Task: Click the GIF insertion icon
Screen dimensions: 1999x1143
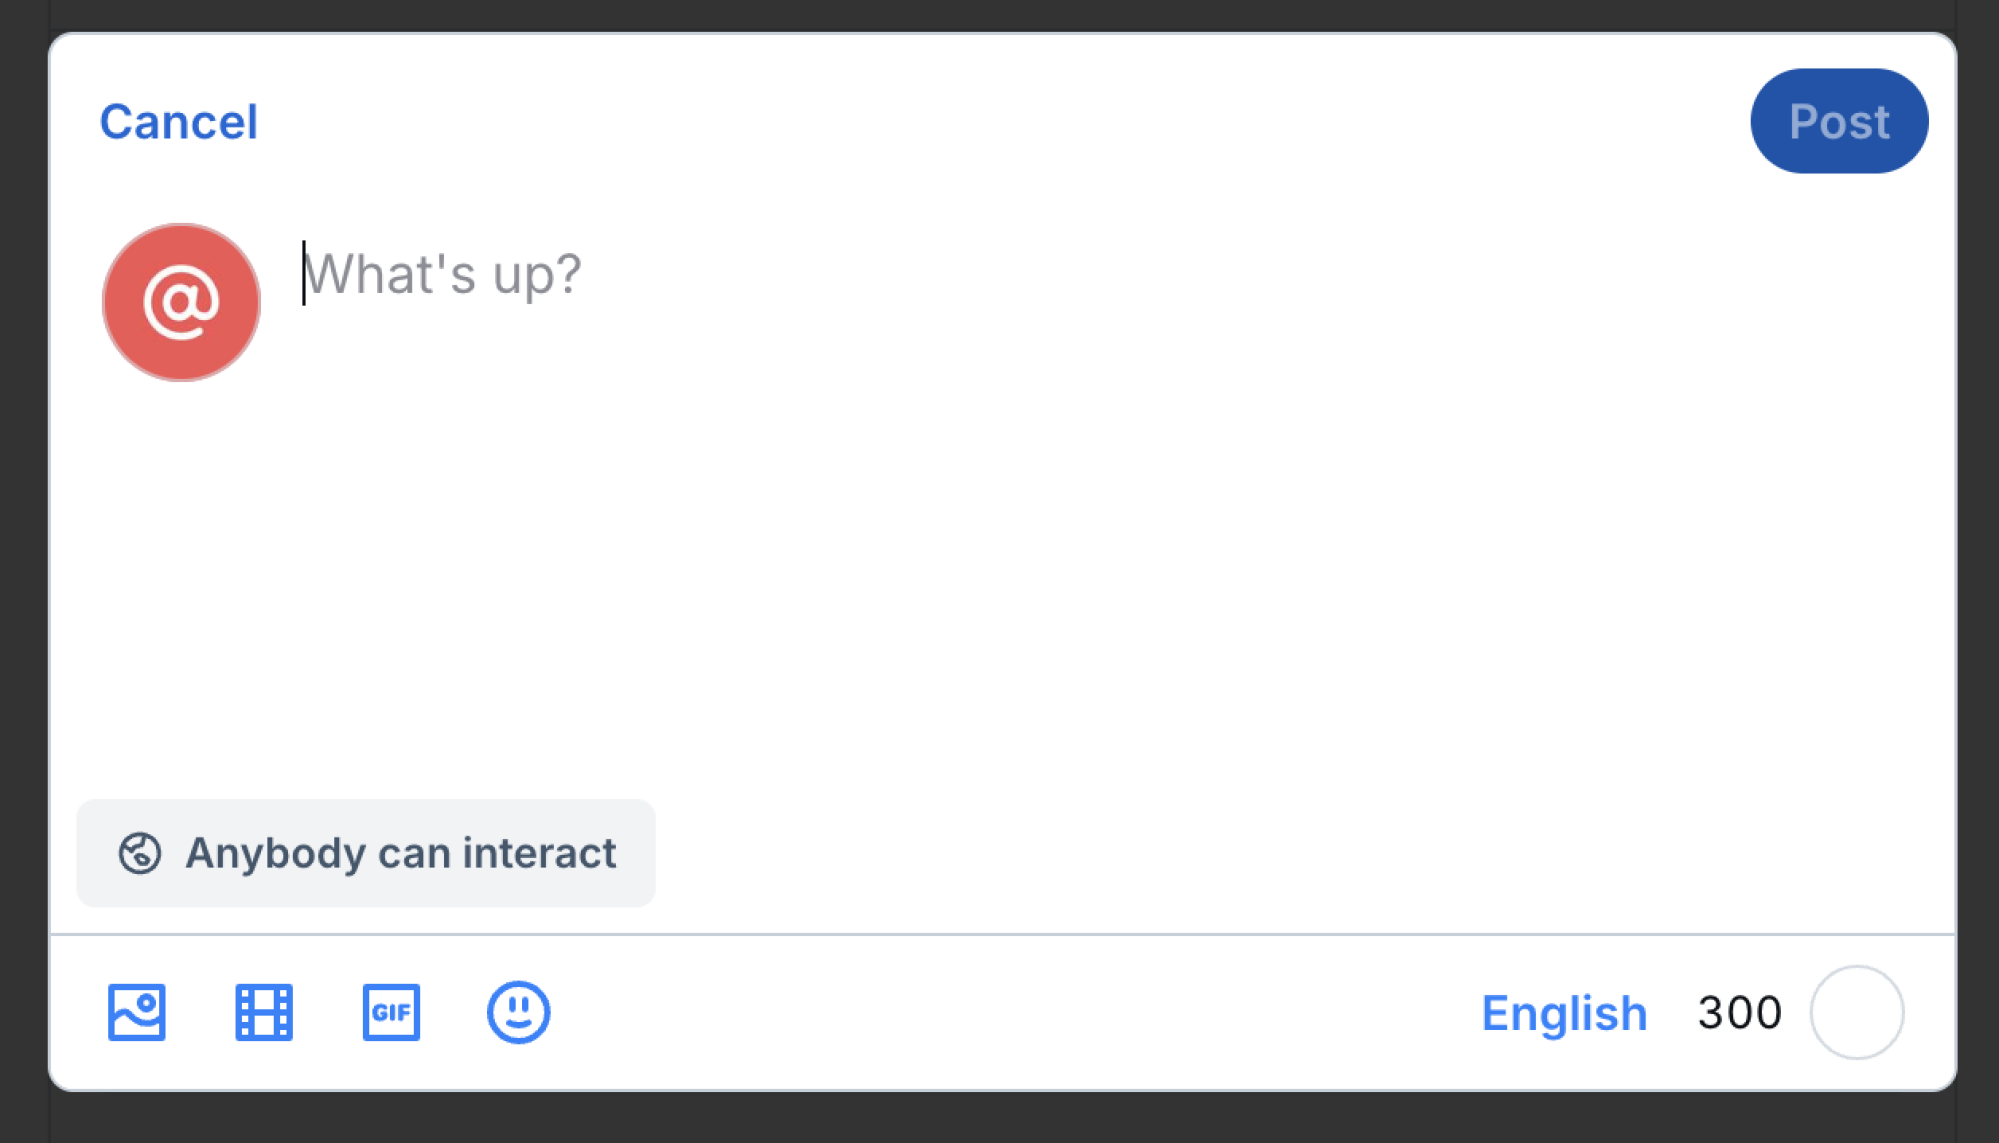Action: point(391,1013)
